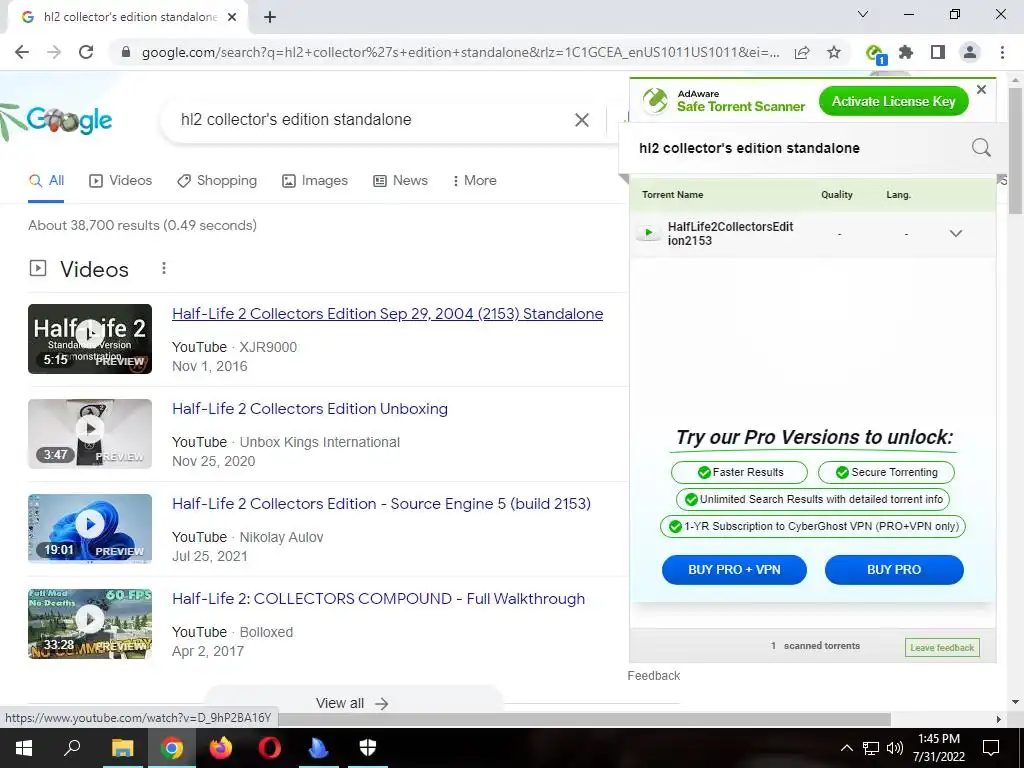This screenshot has height=768, width=1024.
Task: Play the HalfLife2CollectorsEdition2153 torrent icon
Action: (x=648, y=233)
